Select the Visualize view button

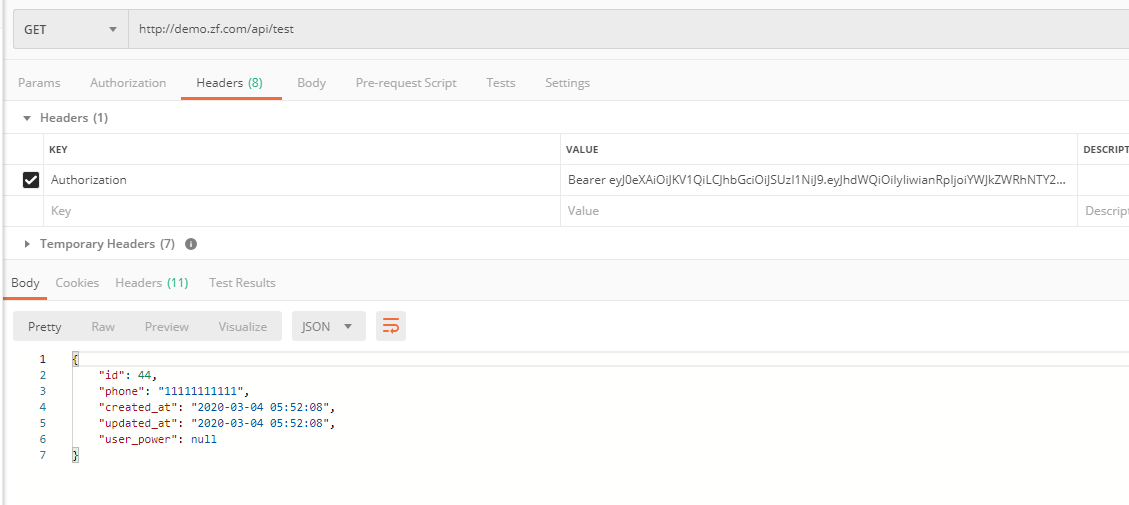point(243,326)
